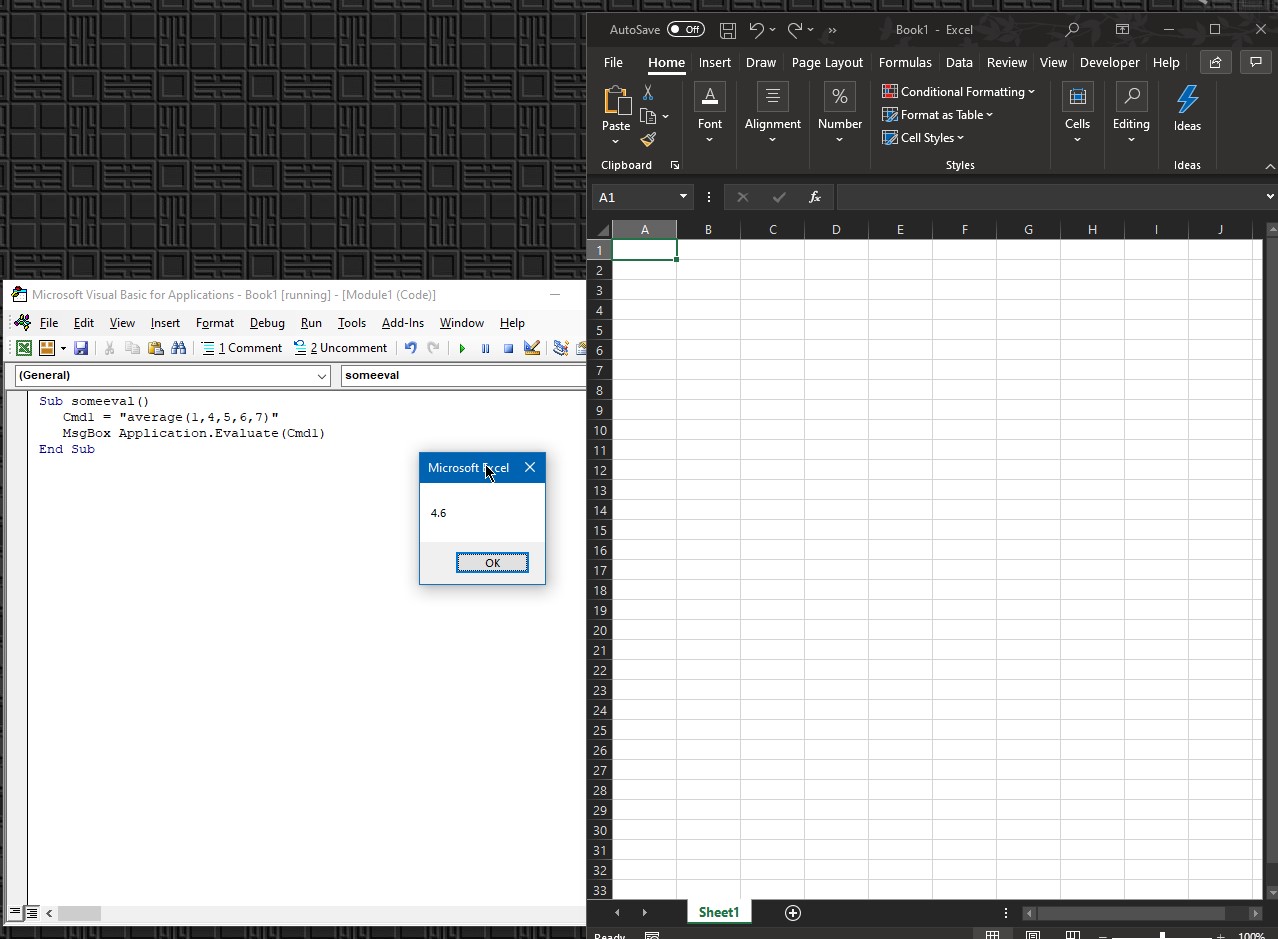Open the (General) object dropdown

[322, 376]
